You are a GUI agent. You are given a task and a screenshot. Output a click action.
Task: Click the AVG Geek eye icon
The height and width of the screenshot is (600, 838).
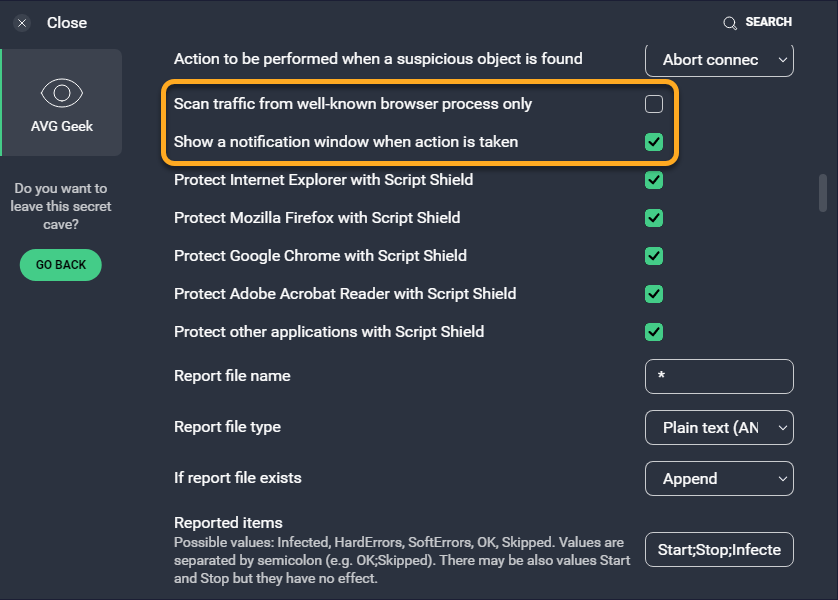coord(62,94)
